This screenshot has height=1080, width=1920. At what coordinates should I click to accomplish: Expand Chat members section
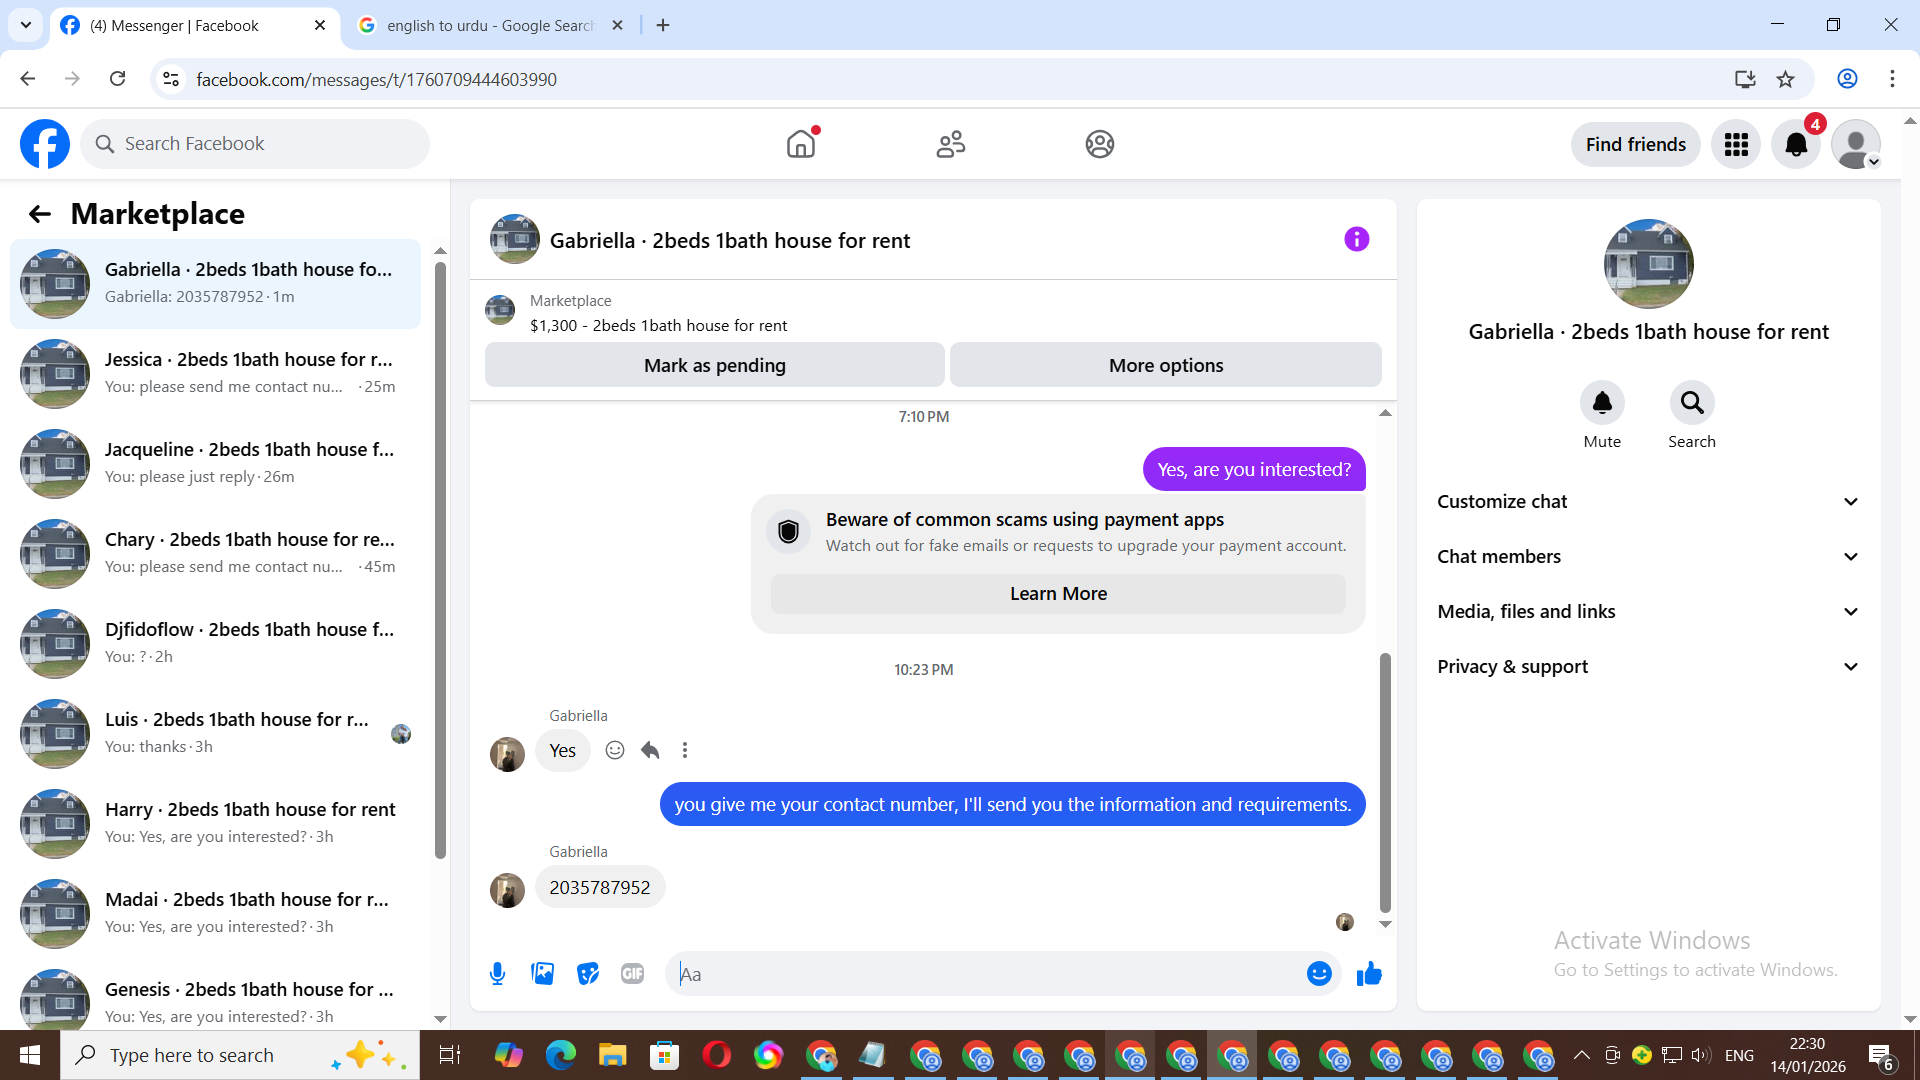click(x=1648, y=557)
